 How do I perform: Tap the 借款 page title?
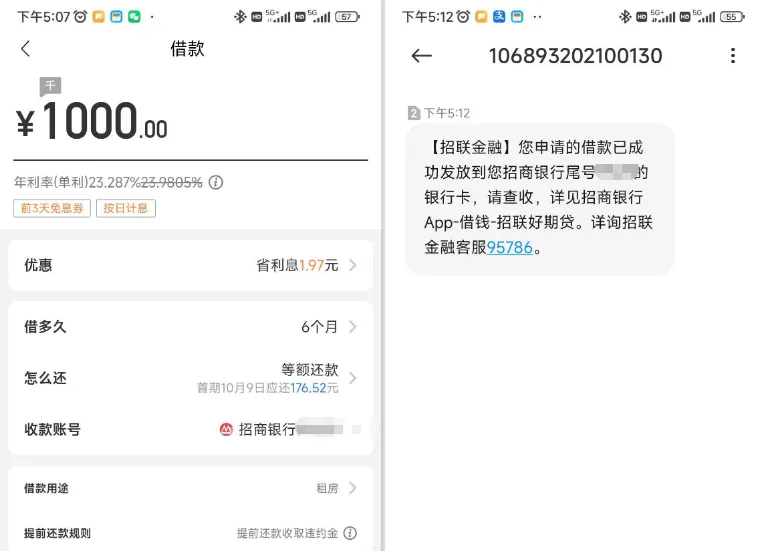pyautogui.click(x=187, y=49)
